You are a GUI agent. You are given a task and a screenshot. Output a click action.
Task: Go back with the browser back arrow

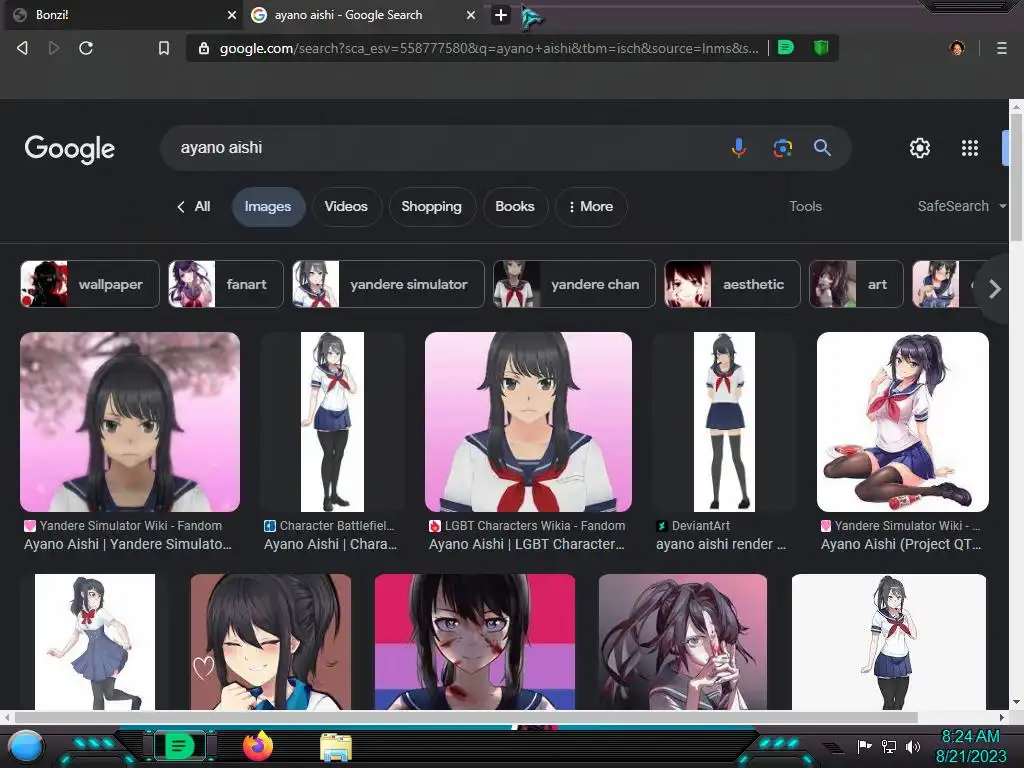[x=22, y=48]
